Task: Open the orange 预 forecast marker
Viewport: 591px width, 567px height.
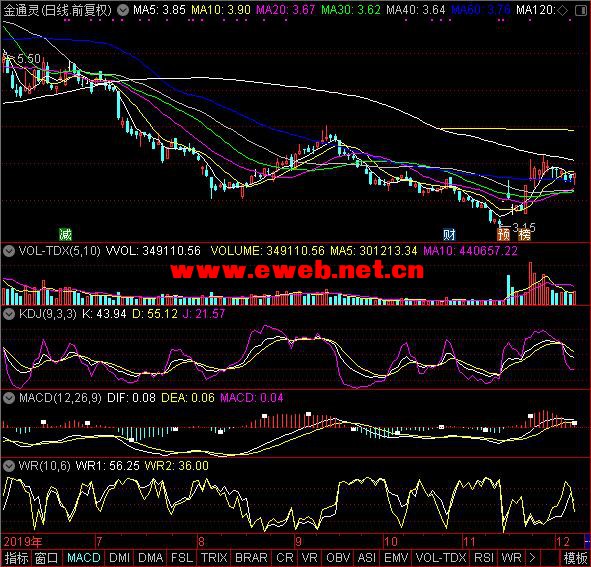Action: pos(504,234)
